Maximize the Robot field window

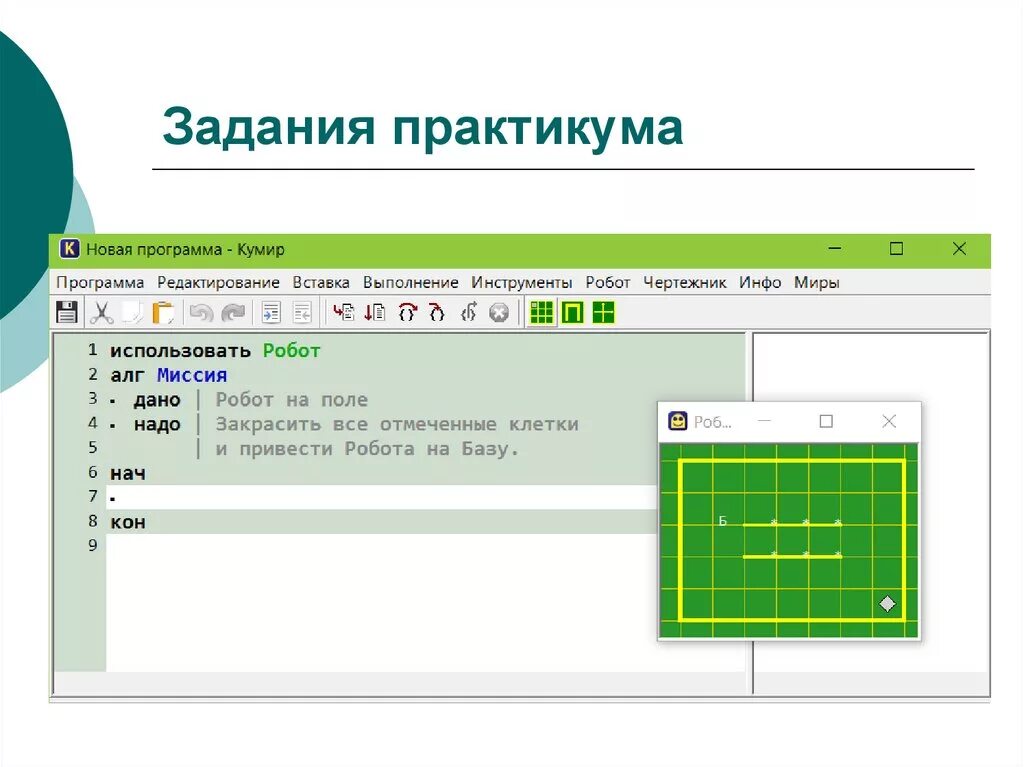[826, 421]
